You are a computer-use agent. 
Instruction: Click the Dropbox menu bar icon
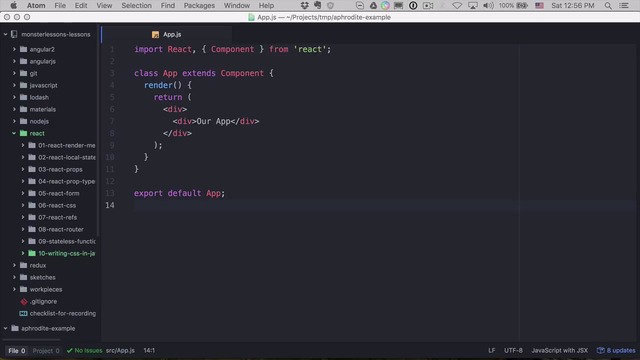(304, 5)
